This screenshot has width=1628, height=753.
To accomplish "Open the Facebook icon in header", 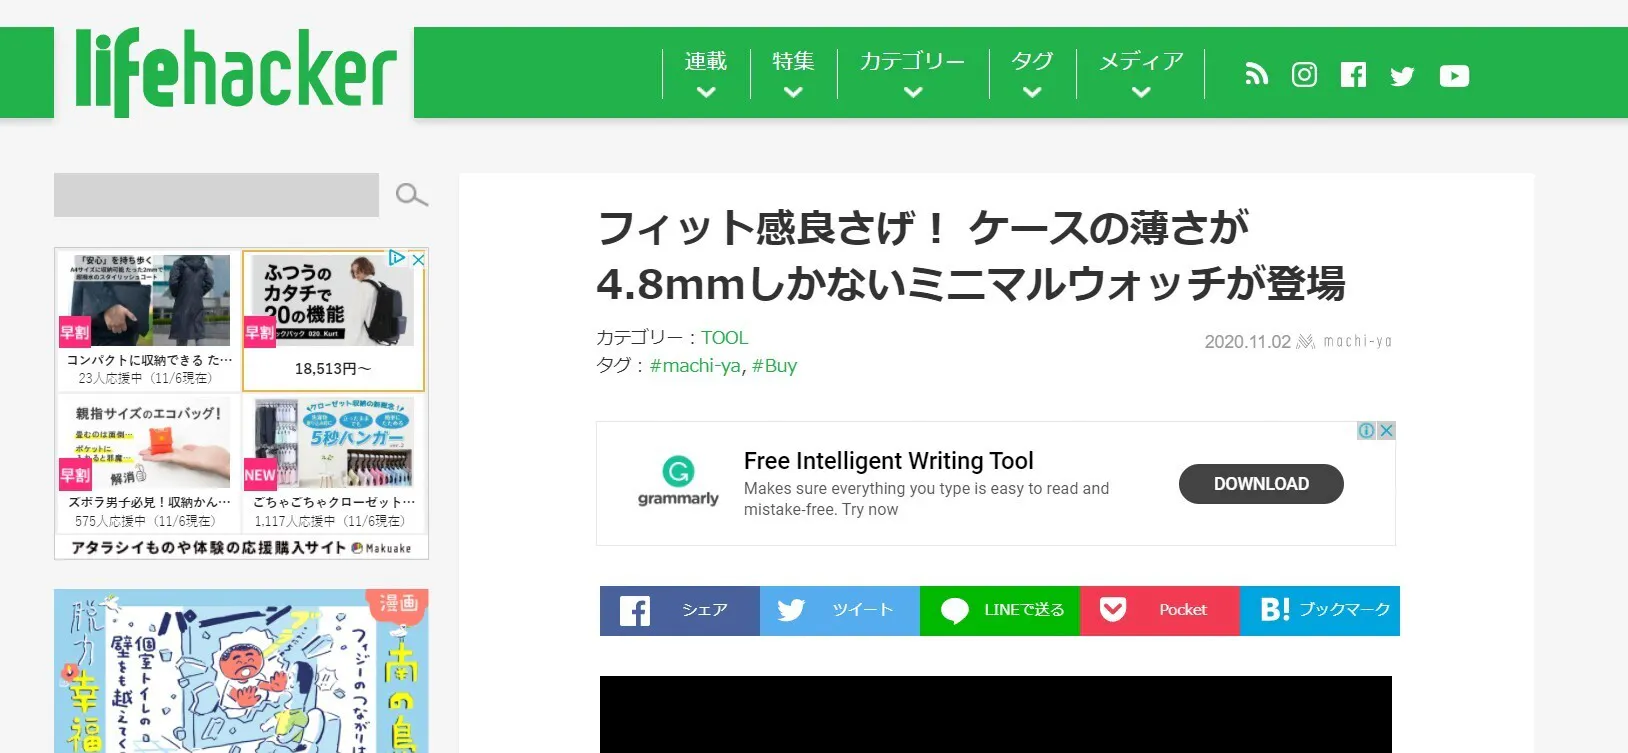I will (x=1353, y=74).
